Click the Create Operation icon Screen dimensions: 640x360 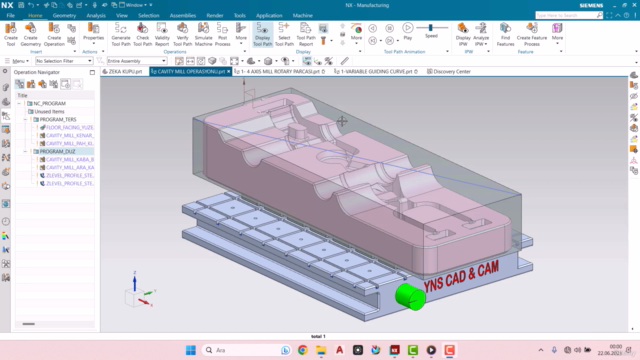tap(54, 34)
